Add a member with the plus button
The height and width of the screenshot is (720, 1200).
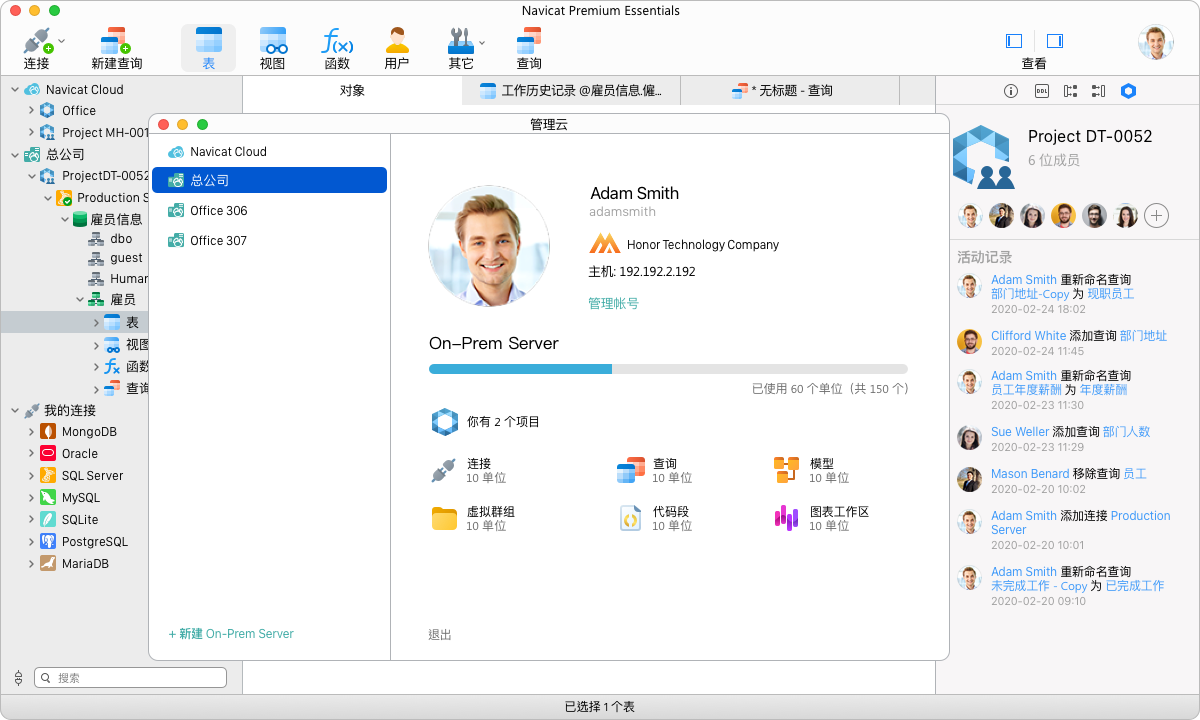(x=1157, y=215)
